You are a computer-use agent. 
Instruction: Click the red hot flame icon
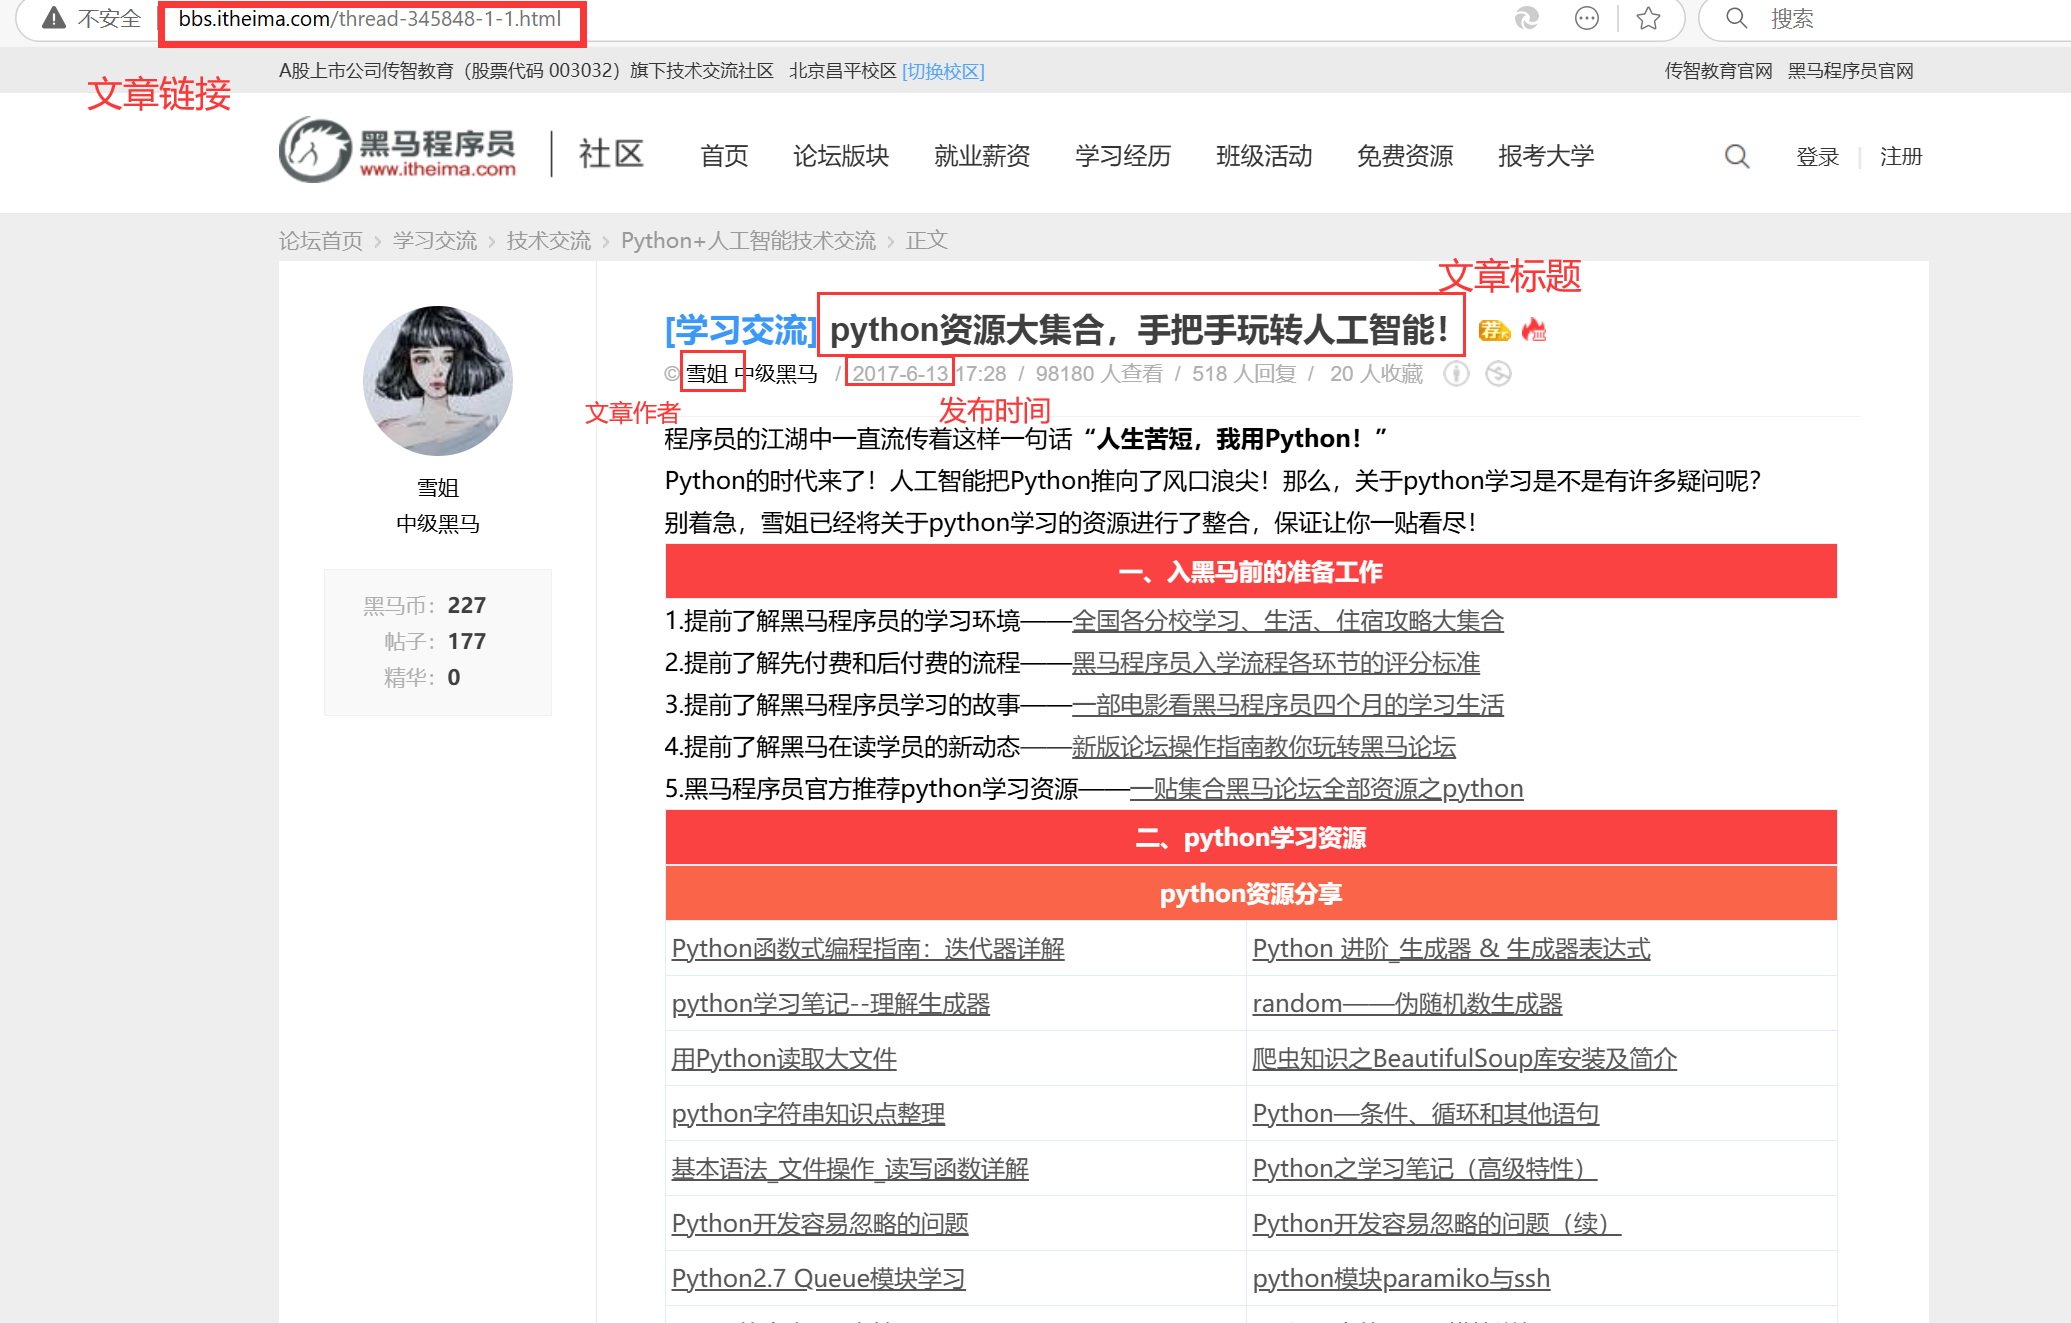[x=1534, y=330]
